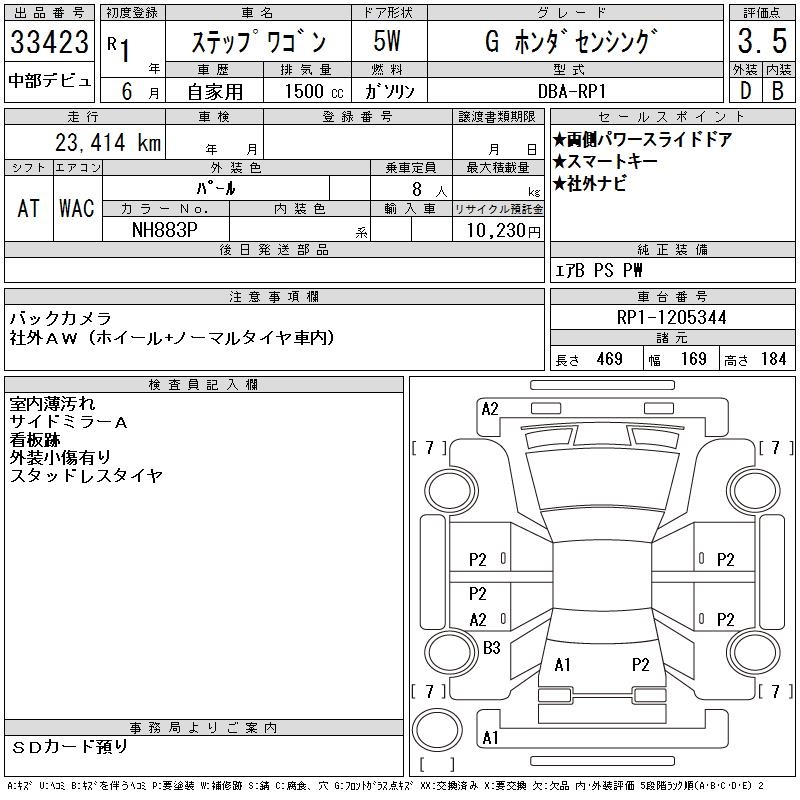800x800 pixels.
Task: Click the 初度登録 header
Action: [x=133, y=13]
